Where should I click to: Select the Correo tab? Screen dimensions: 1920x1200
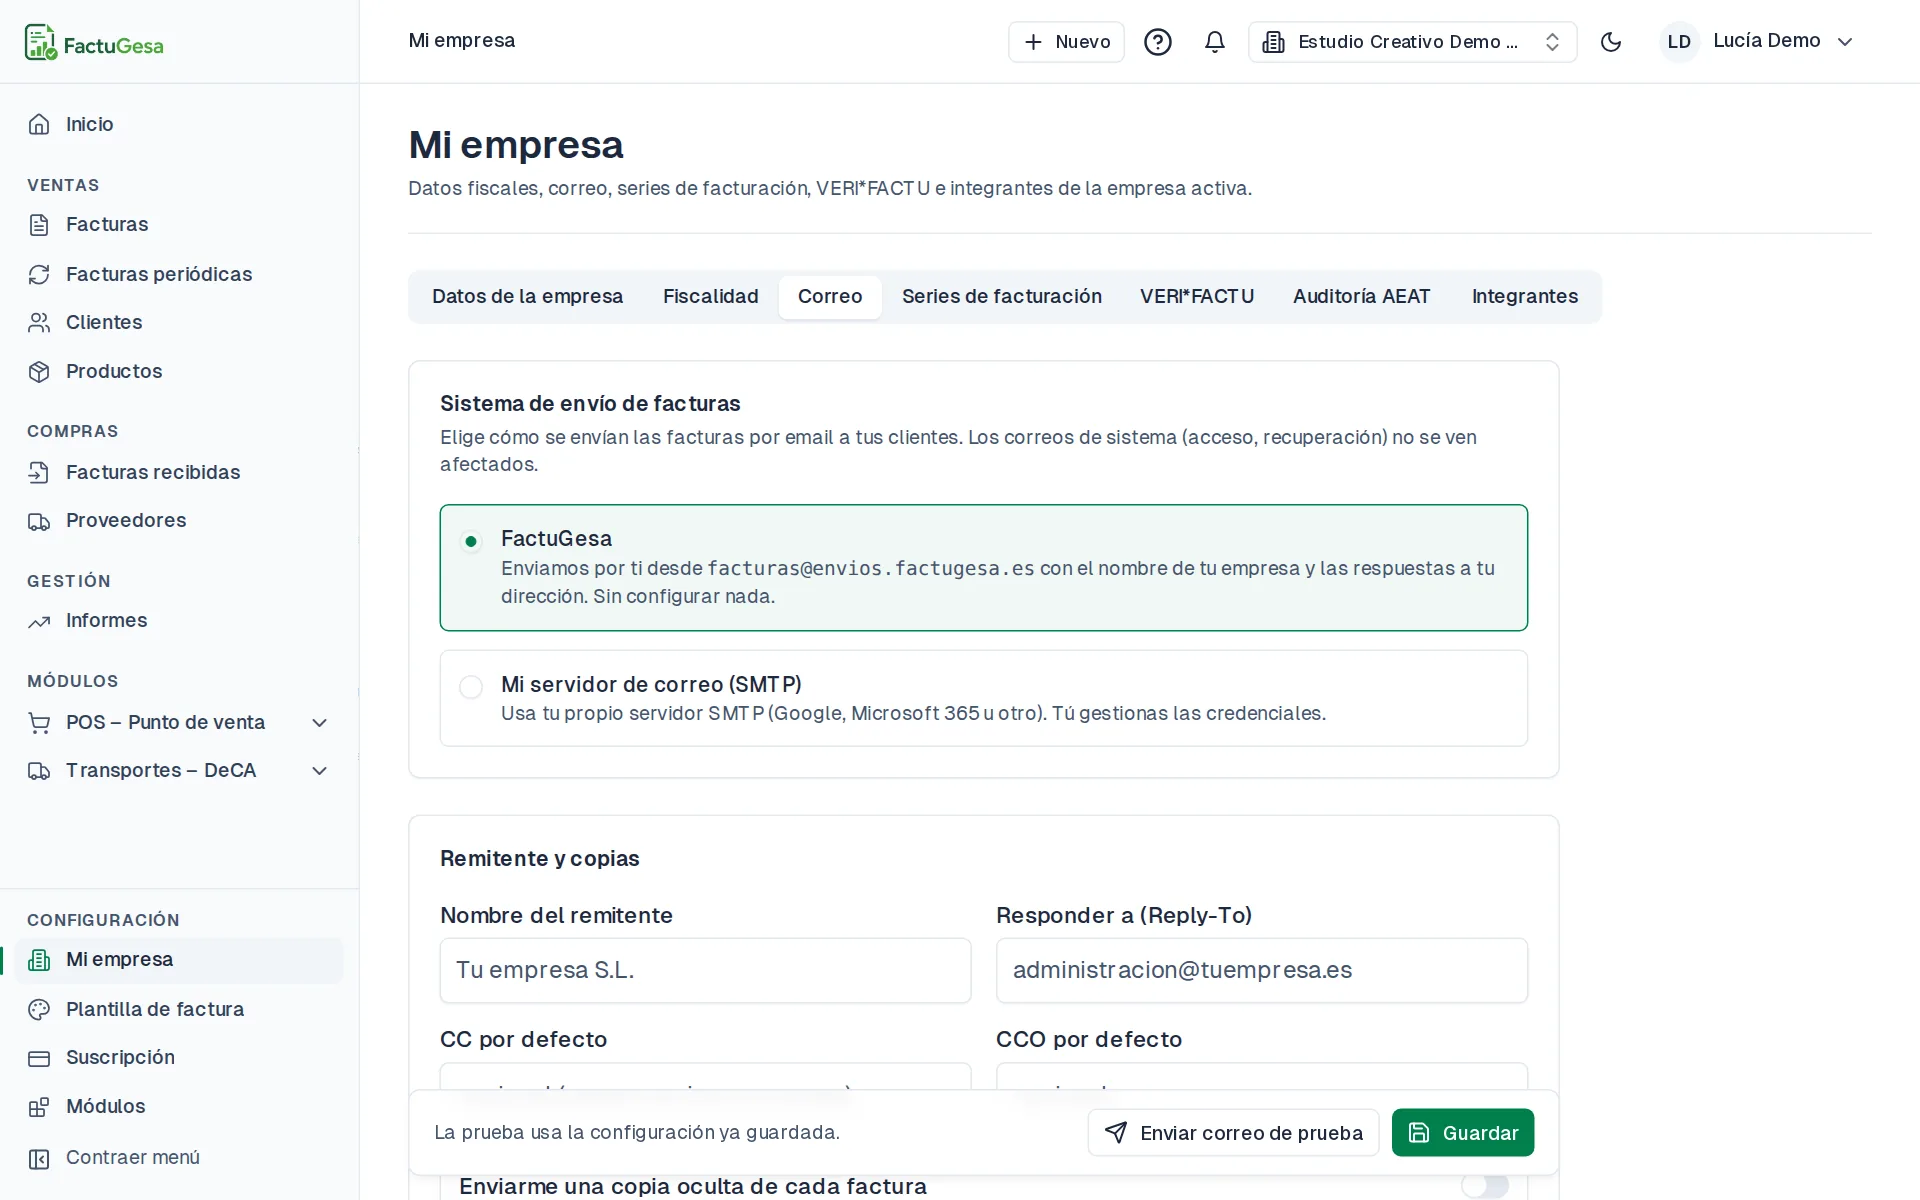[x=830, y=296]
